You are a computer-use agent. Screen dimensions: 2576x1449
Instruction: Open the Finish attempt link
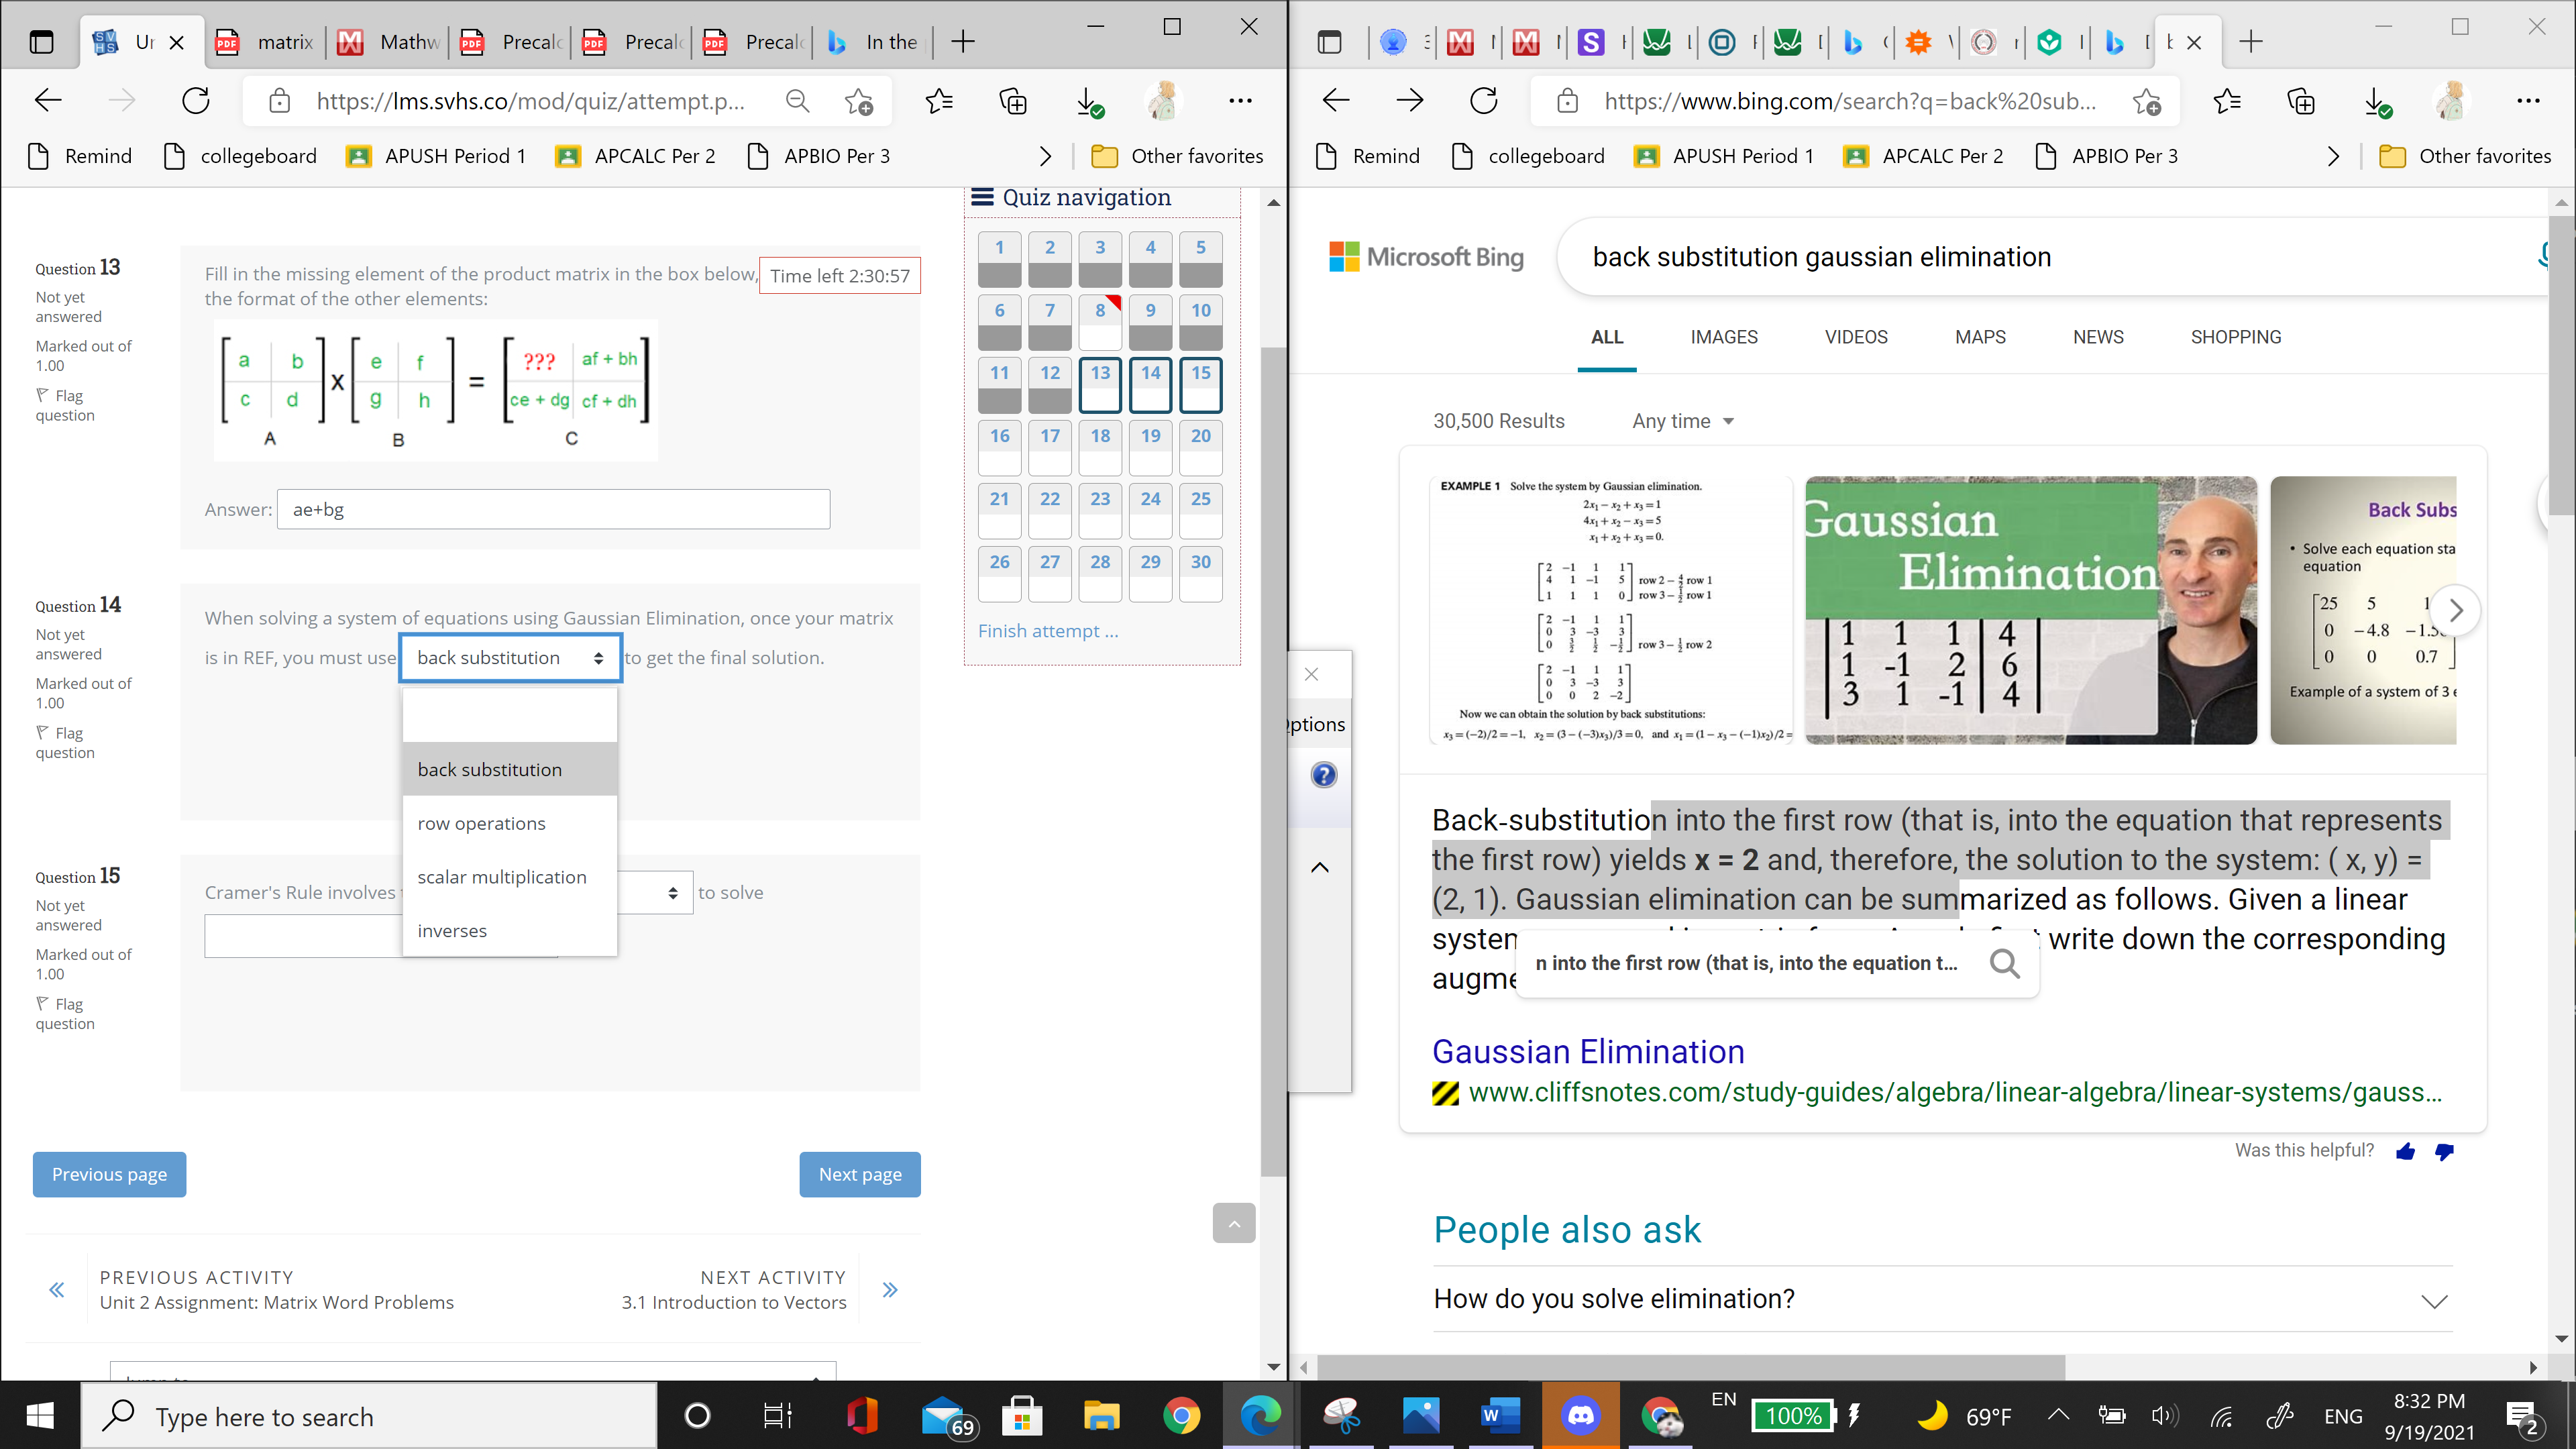point(1048,630)
